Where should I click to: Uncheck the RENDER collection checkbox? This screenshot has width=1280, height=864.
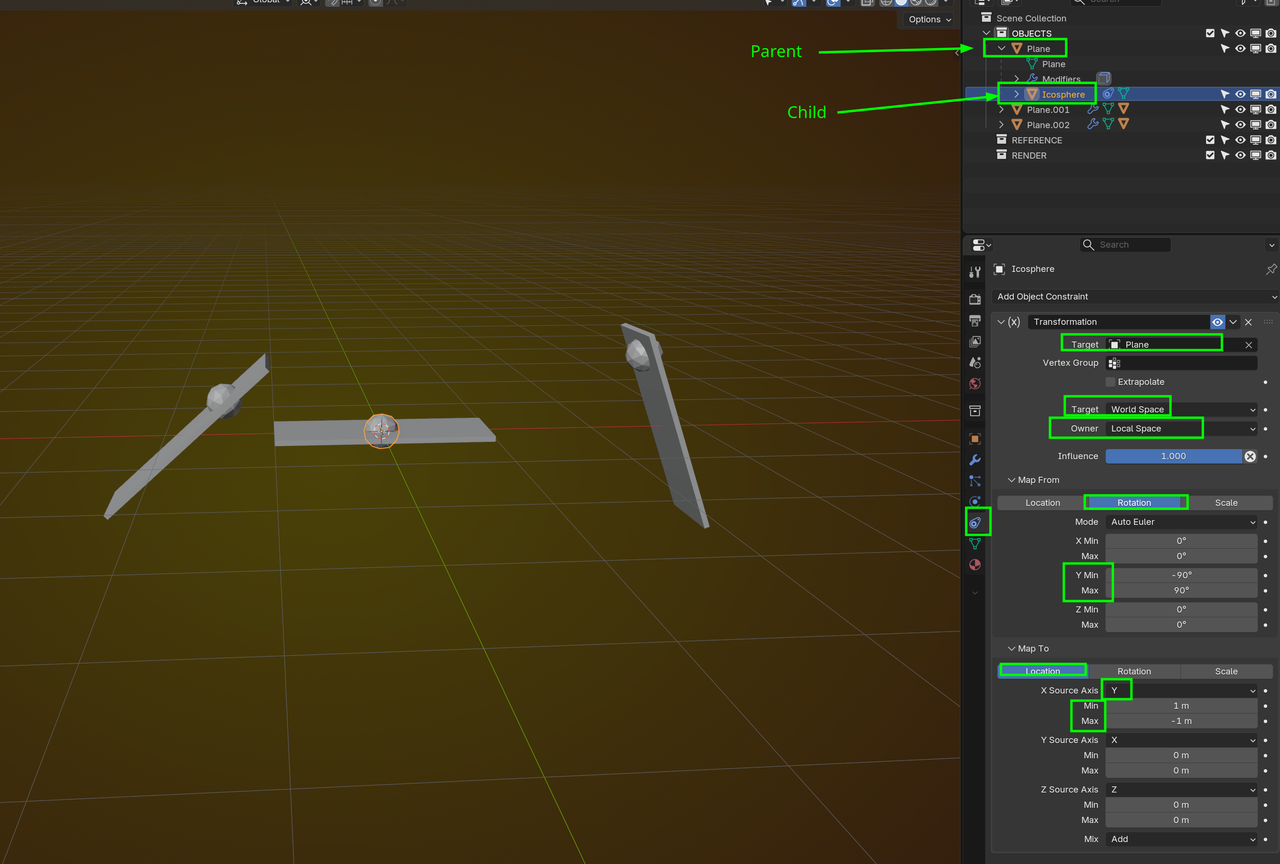point(1210,155)
